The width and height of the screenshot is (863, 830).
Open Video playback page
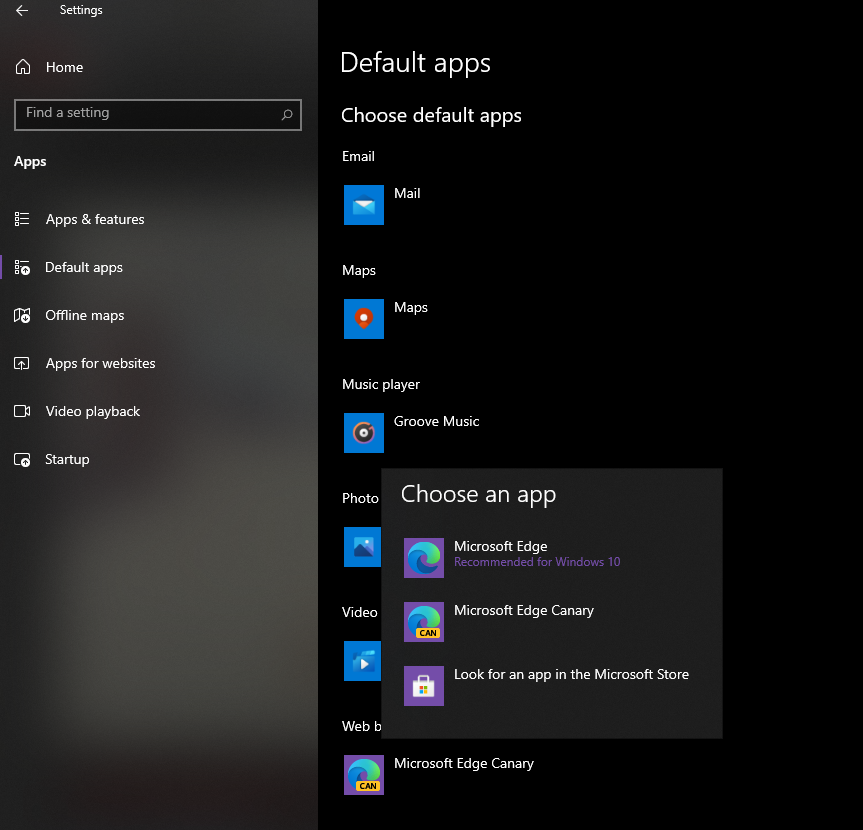point(92,411)
